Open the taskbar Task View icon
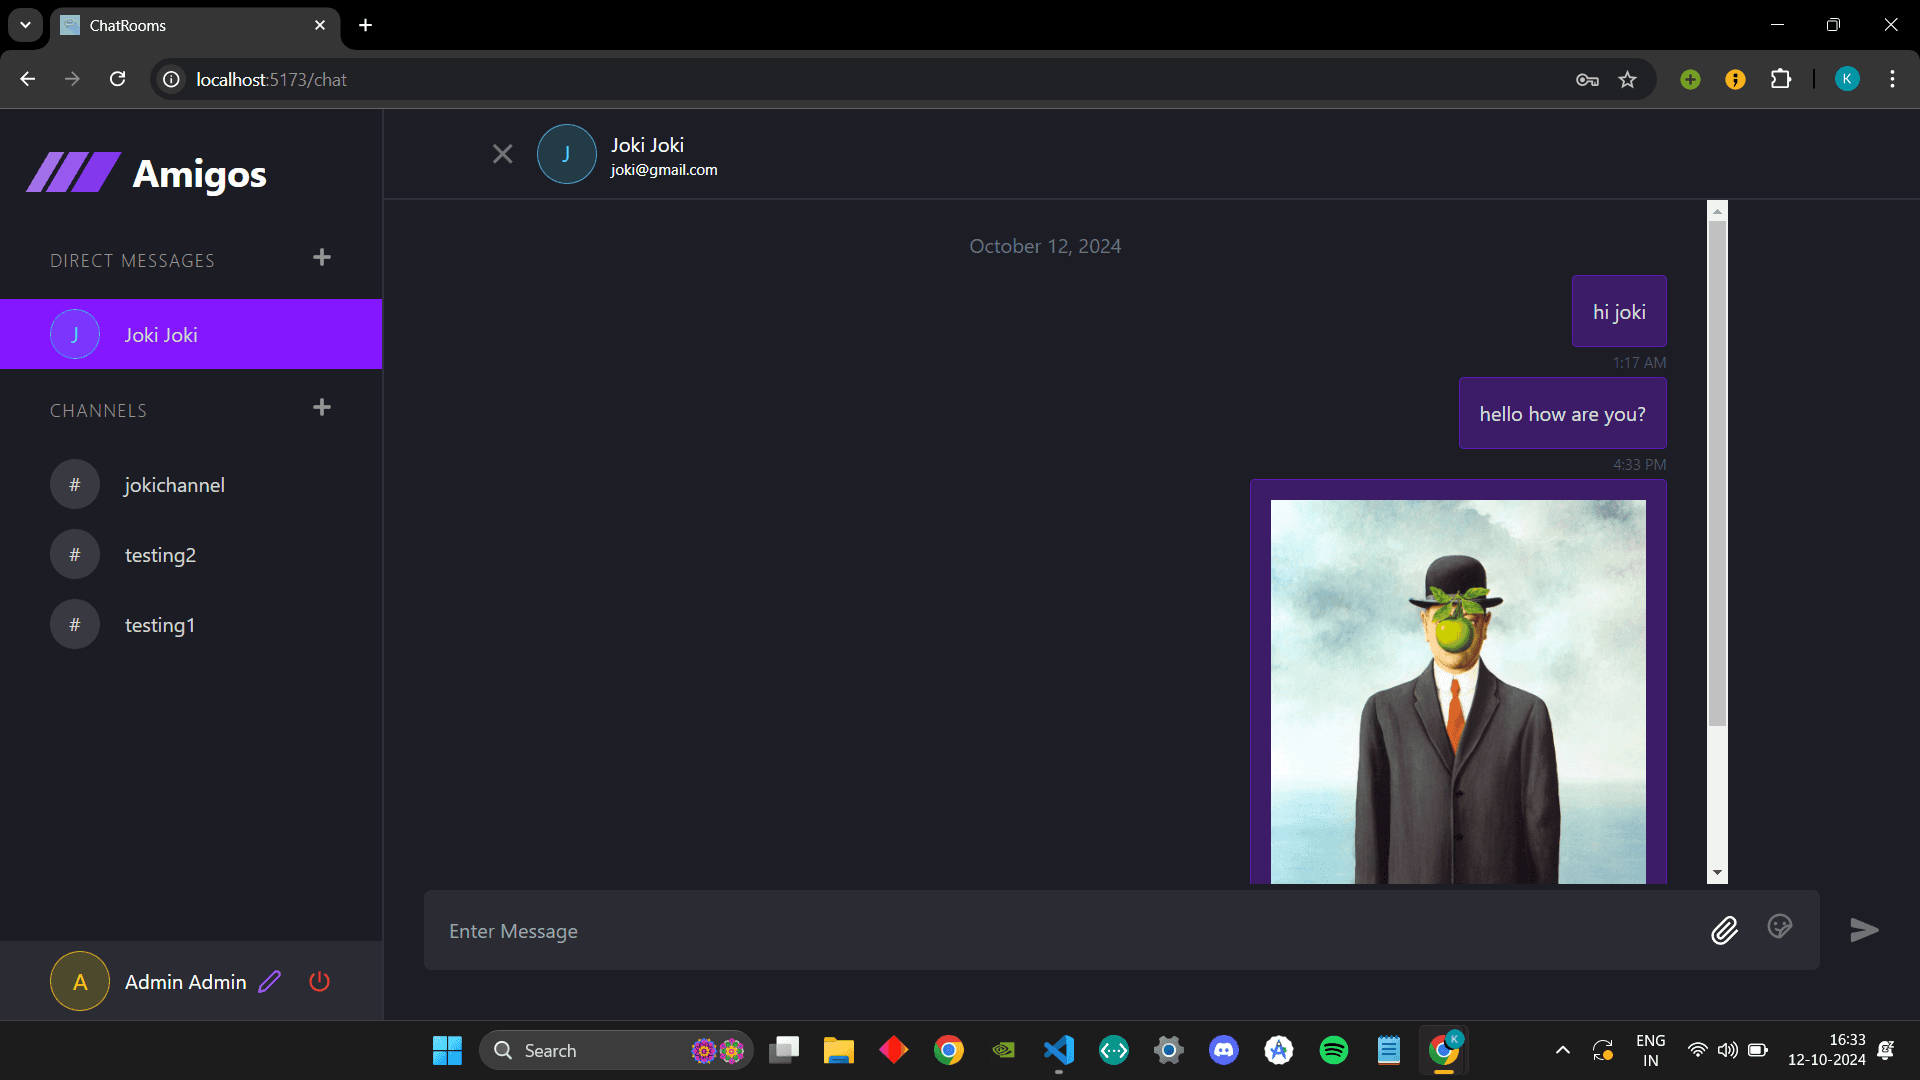The width and height of the screenshot is (1920, 1080). coord(784,1050)
